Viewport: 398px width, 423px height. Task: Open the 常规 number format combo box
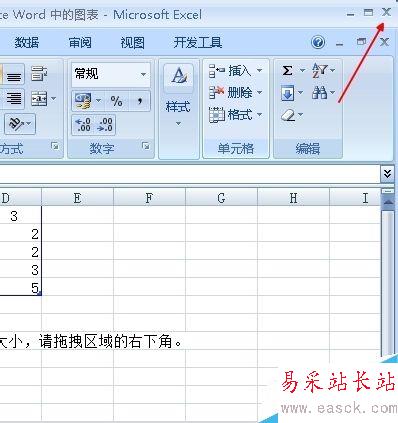110,74
